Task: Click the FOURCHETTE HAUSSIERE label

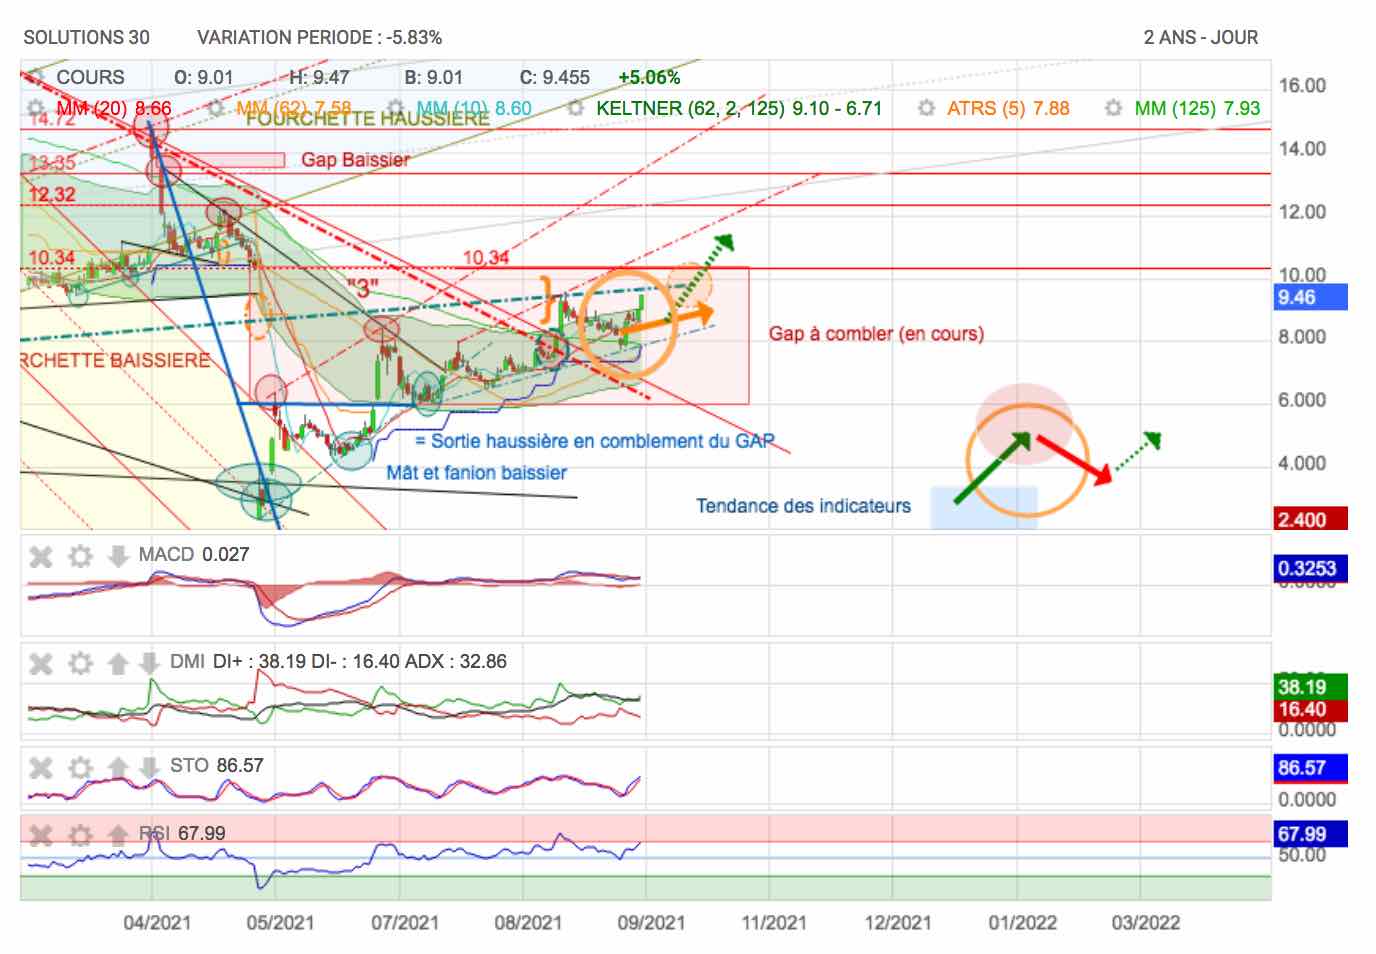Action: (x=367, y=119)
